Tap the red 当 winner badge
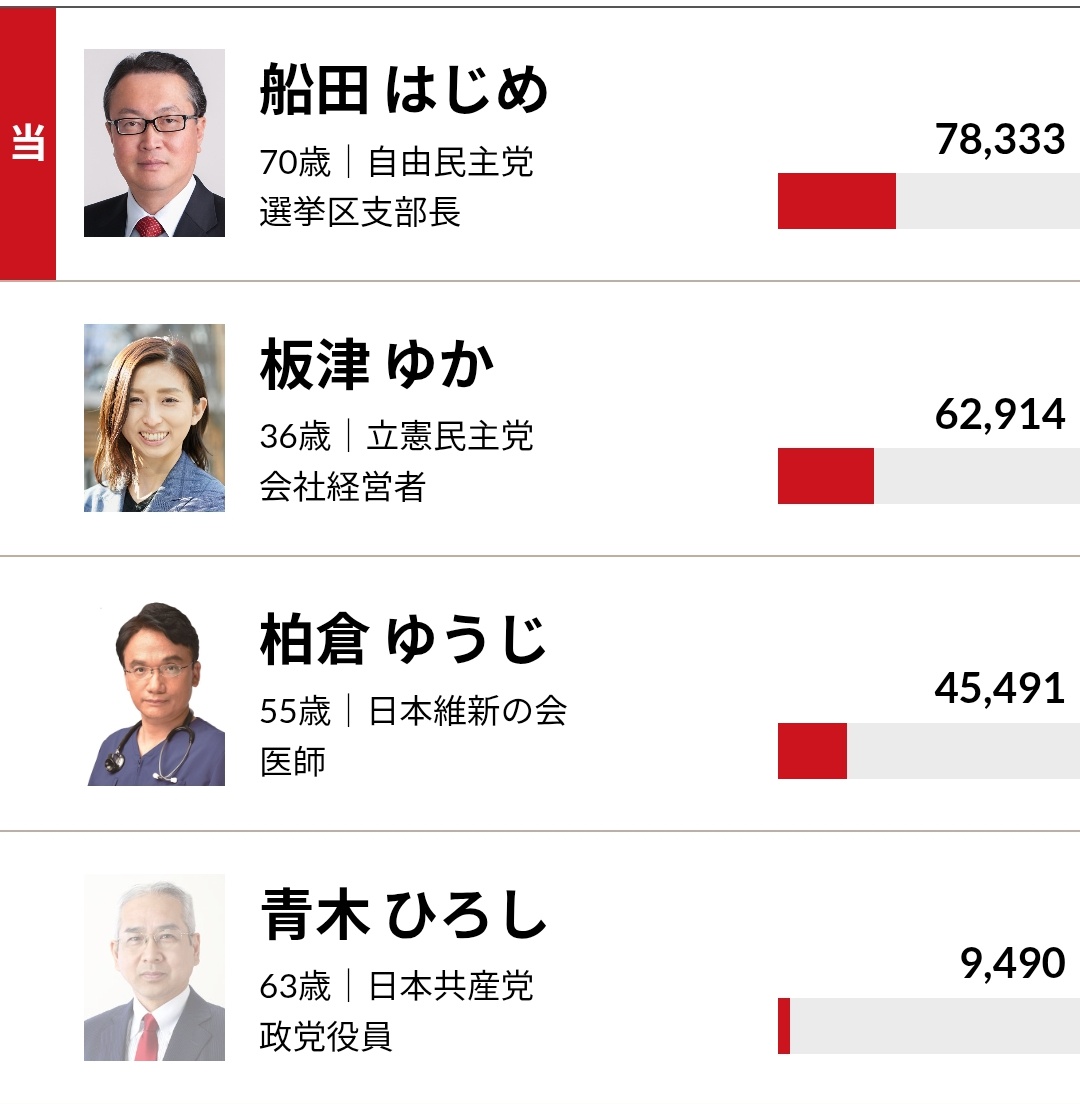The width and height of the screenshot is (1080, 1104). click(x=27, y=144)
